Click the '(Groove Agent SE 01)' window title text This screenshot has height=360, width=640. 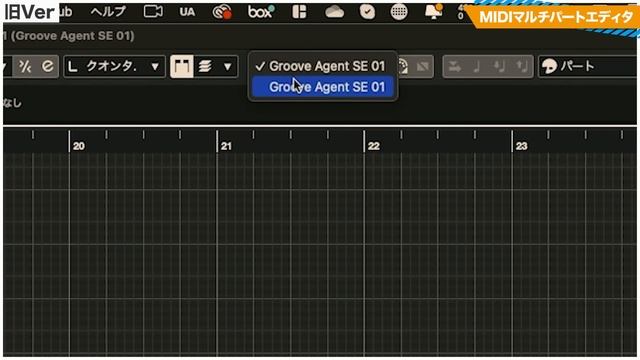click(x=72, y=36)
